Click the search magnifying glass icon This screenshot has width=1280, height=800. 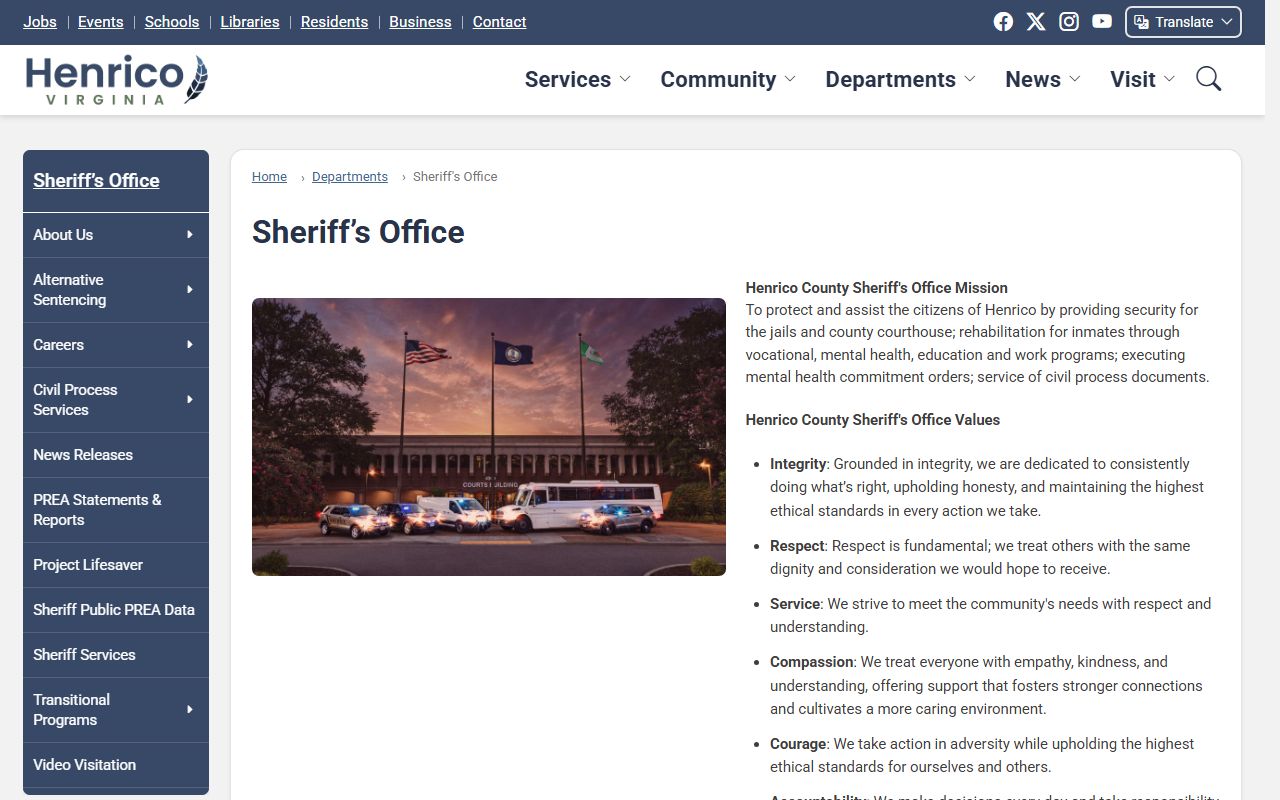tap(1208, 79)
